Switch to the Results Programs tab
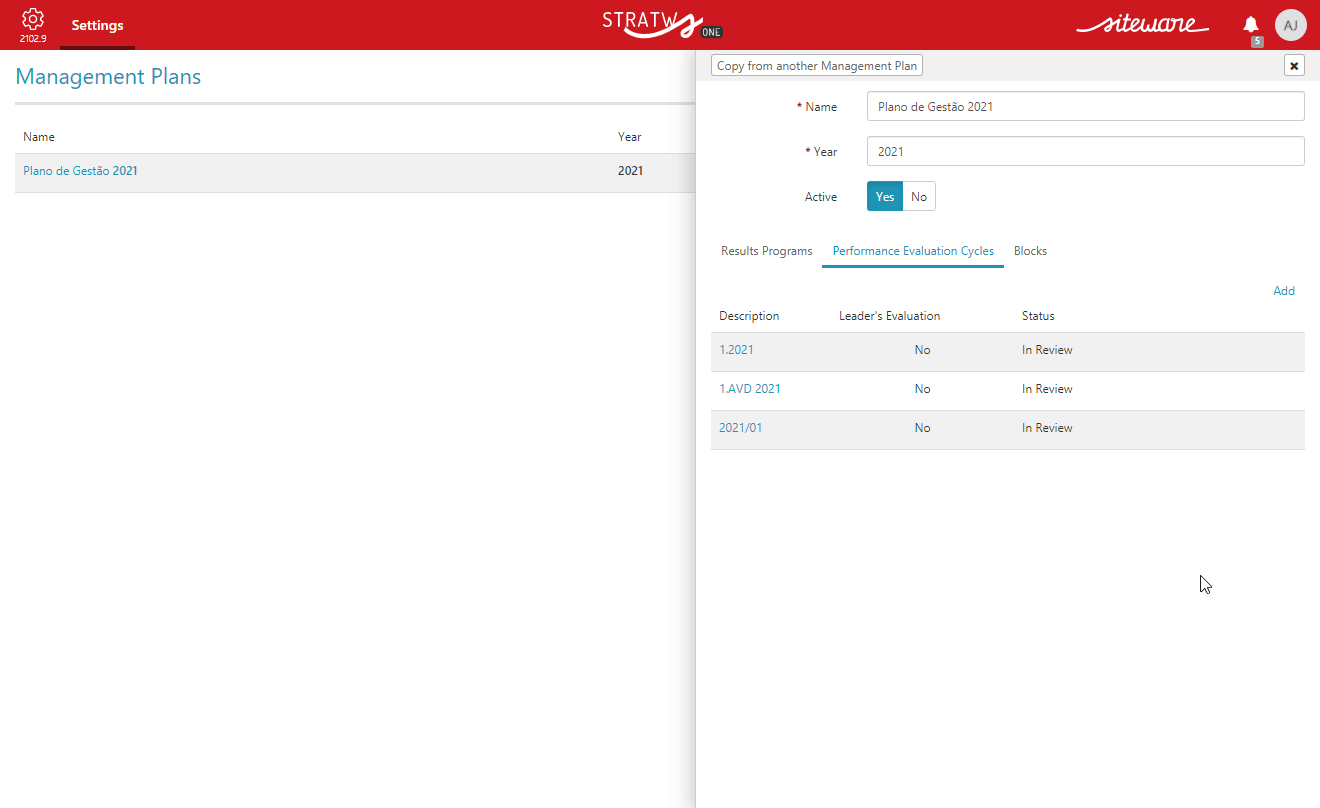The height and width of the screenshot is (808, 1320). pyautogui.click(x=766, y=251)
